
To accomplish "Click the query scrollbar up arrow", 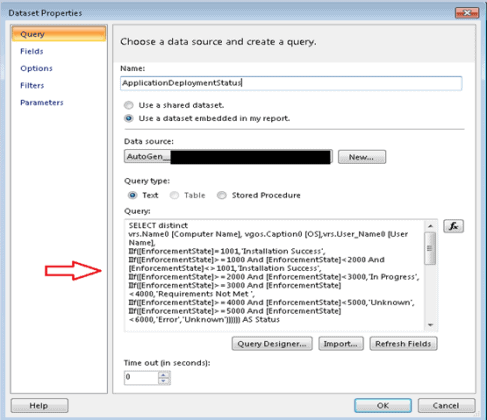I will click(x=430, y=226).
